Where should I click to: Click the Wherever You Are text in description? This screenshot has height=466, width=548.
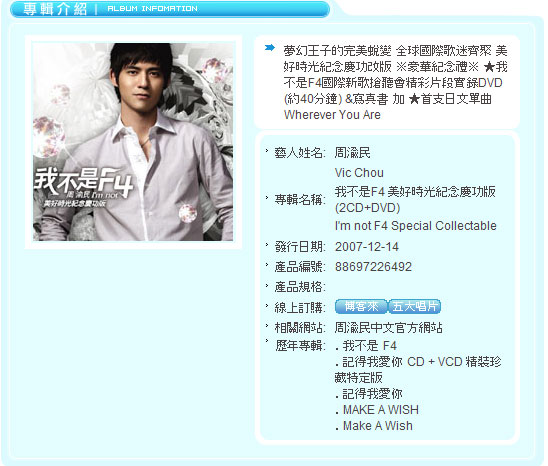point(332,115)
